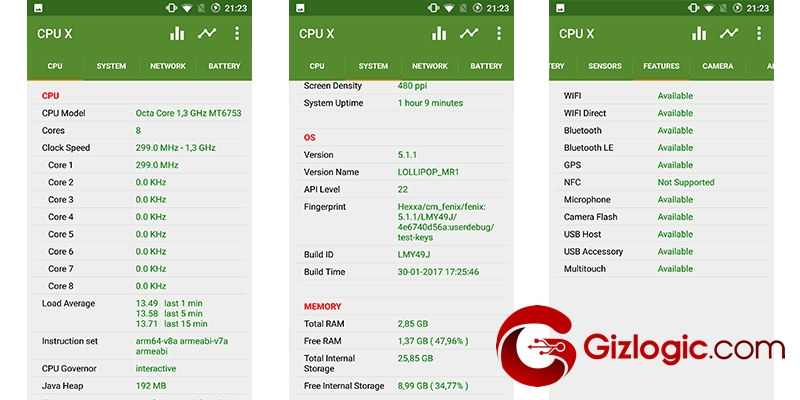Tap OS Version value 5.1.1
Screen dimensions: 800x400
tap(408, 155)
